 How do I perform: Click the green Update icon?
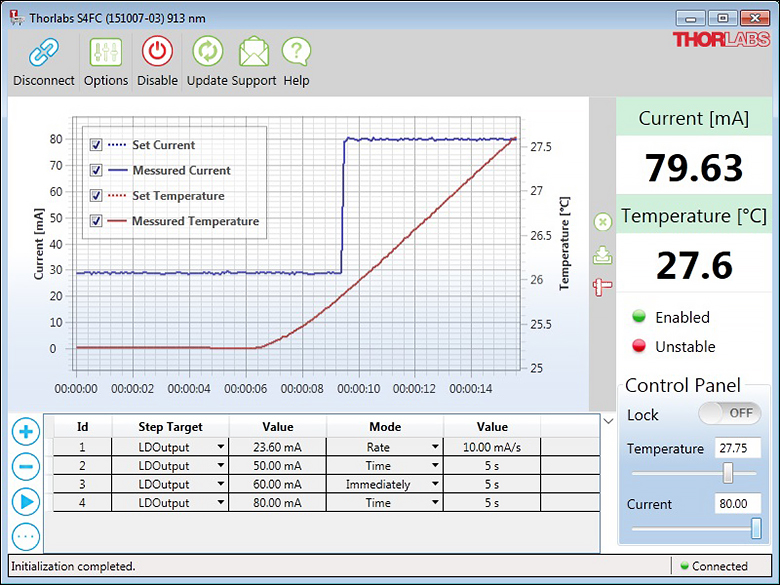tap(207, 52)
